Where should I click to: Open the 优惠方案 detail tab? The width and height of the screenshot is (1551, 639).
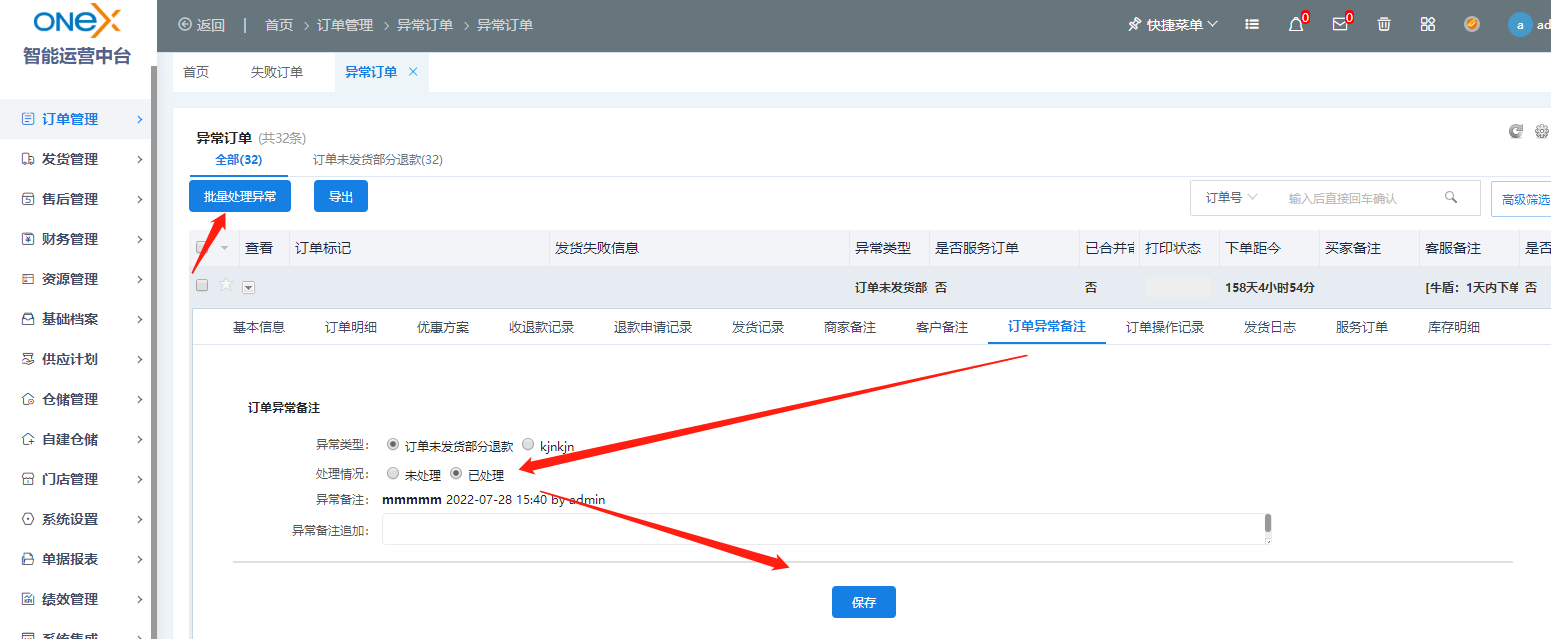[x=443, y=327]
